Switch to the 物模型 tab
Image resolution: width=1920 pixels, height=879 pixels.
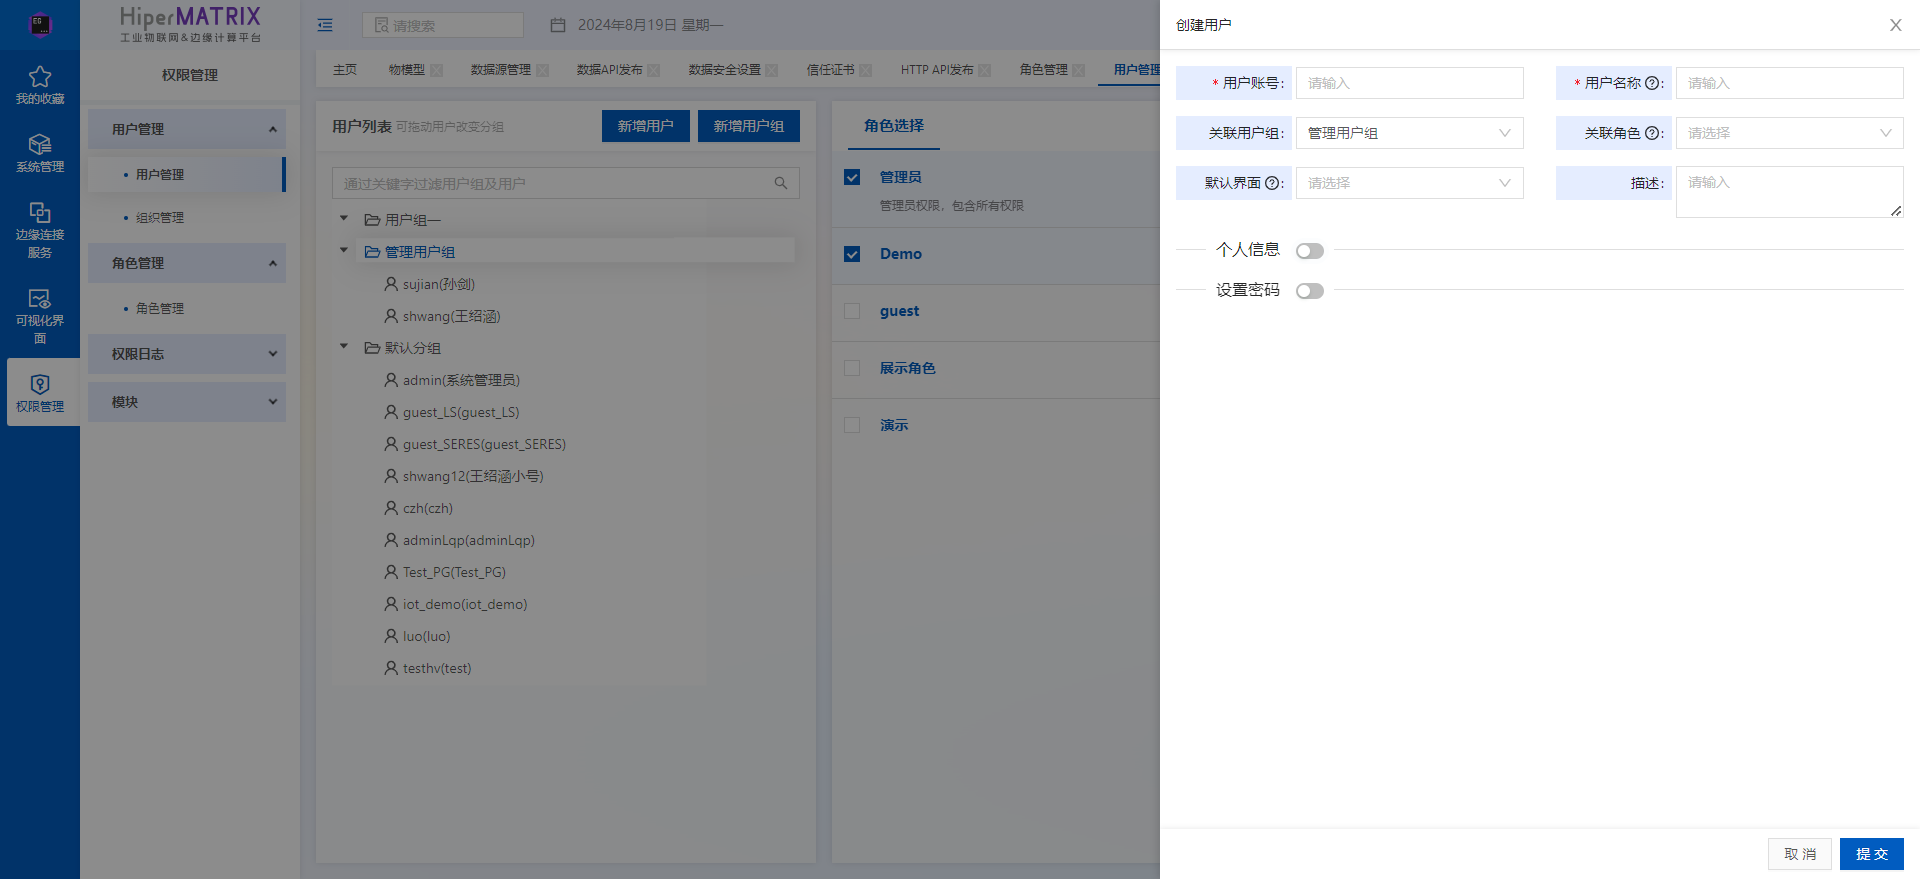406,70
